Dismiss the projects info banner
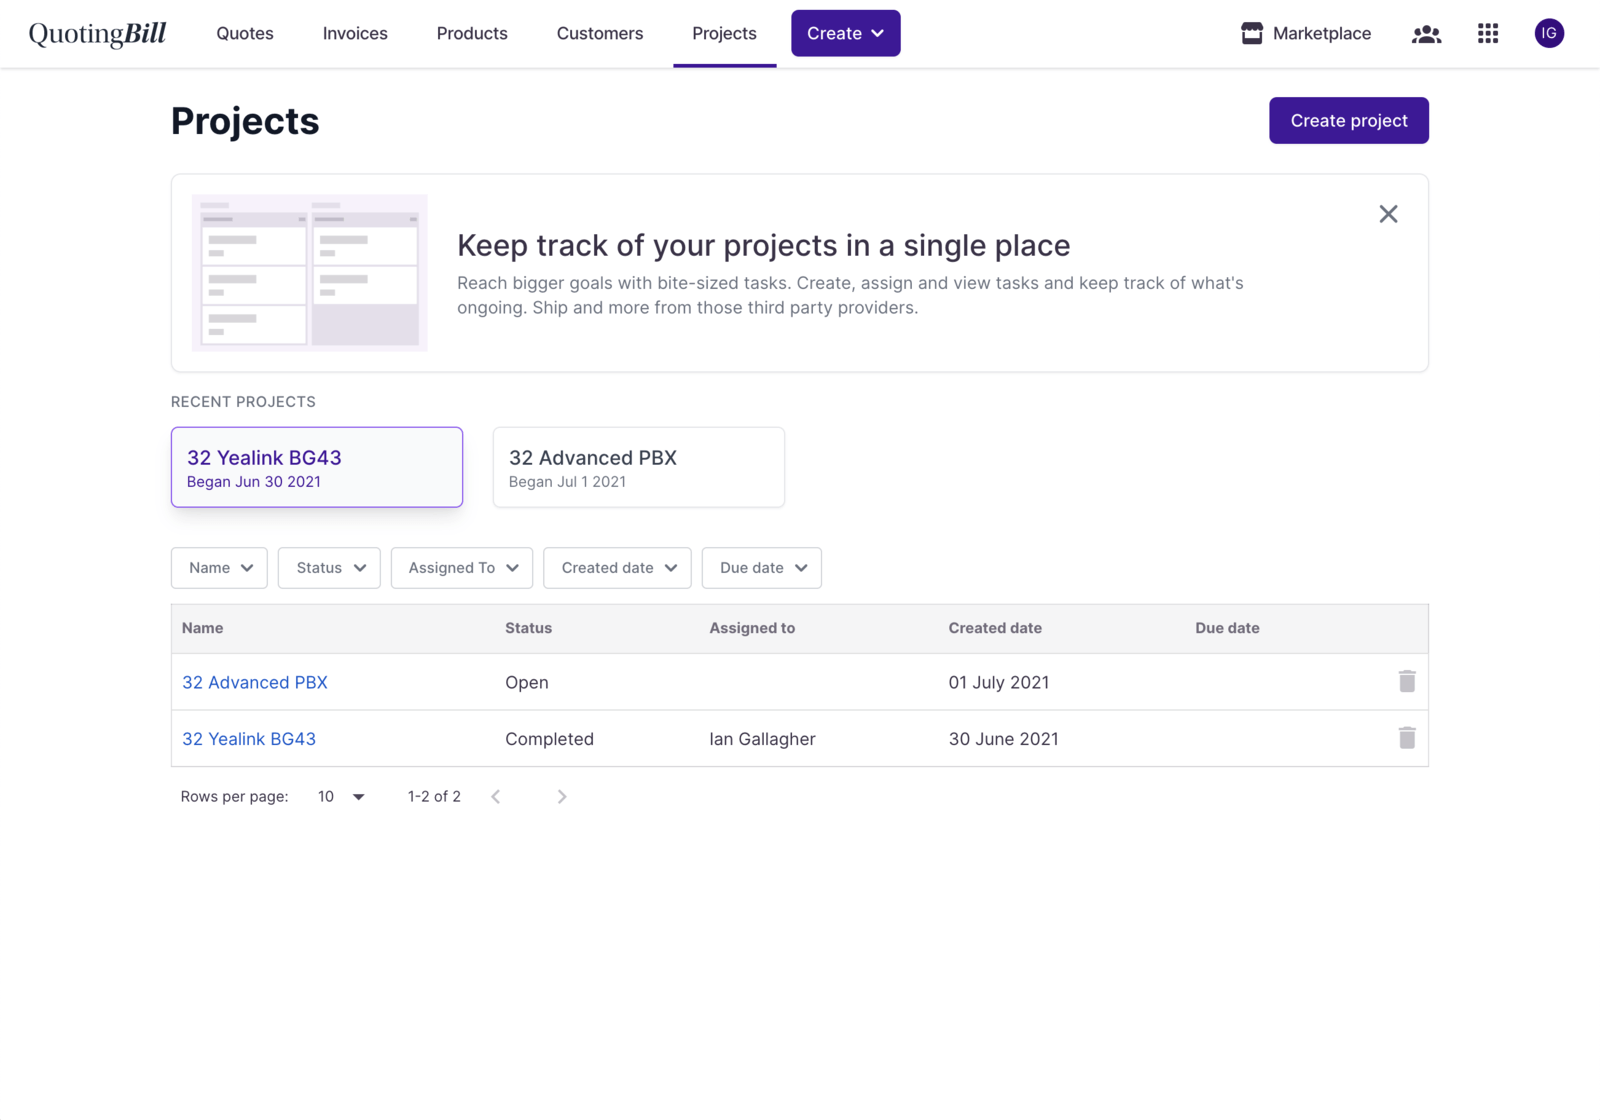Viewport: 1600px width, 1120px height. coord(1388,214)
